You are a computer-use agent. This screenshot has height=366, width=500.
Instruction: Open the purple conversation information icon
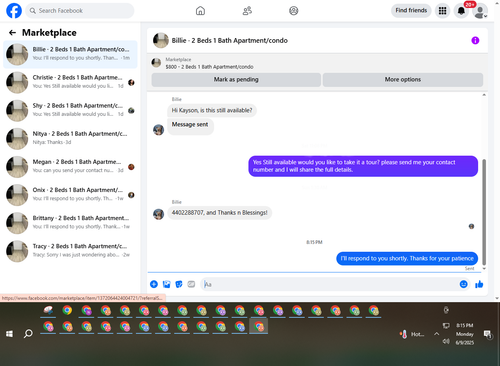(475, 40)
